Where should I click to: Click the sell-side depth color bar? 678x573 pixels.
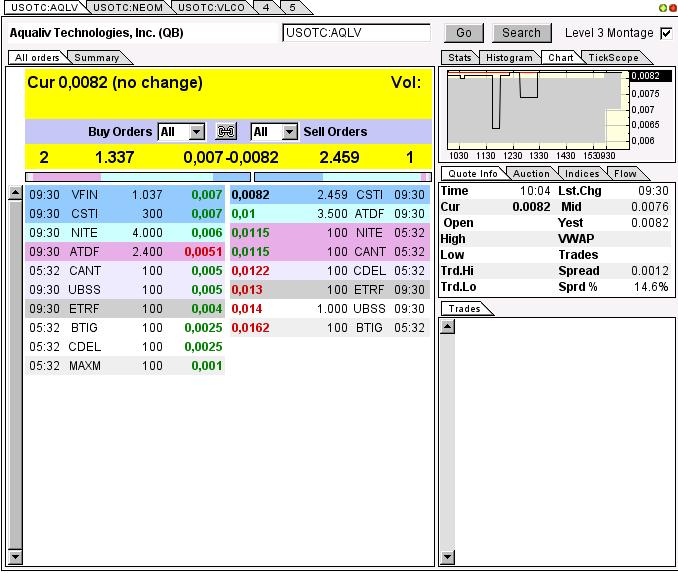343,177
